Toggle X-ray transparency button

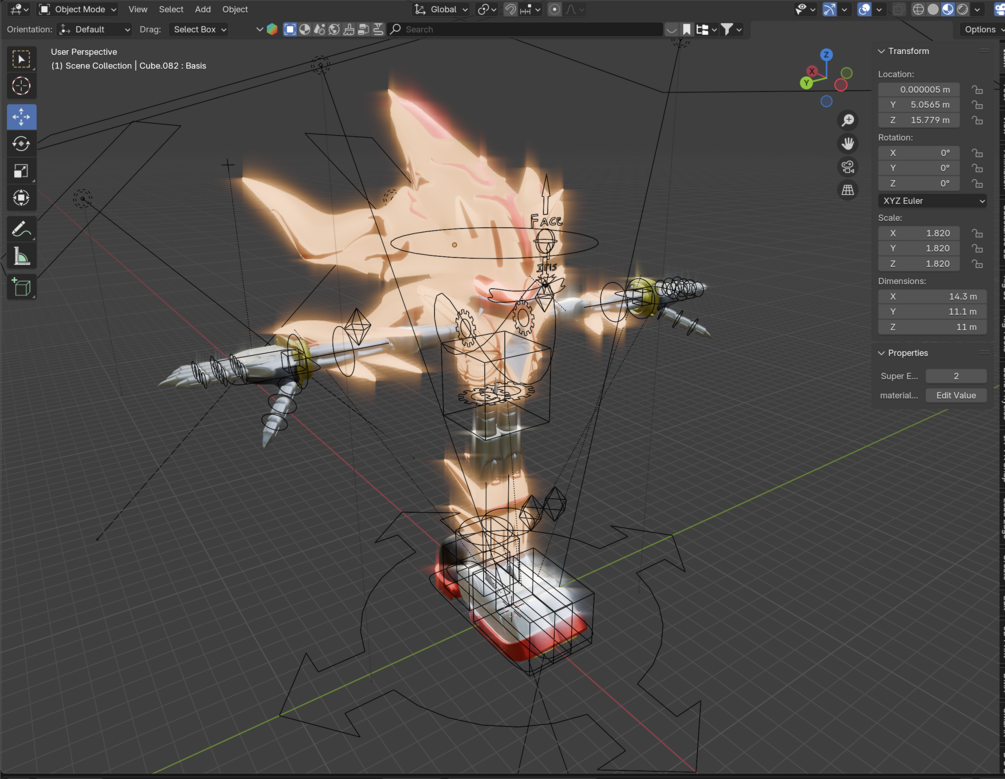point(899,10)
